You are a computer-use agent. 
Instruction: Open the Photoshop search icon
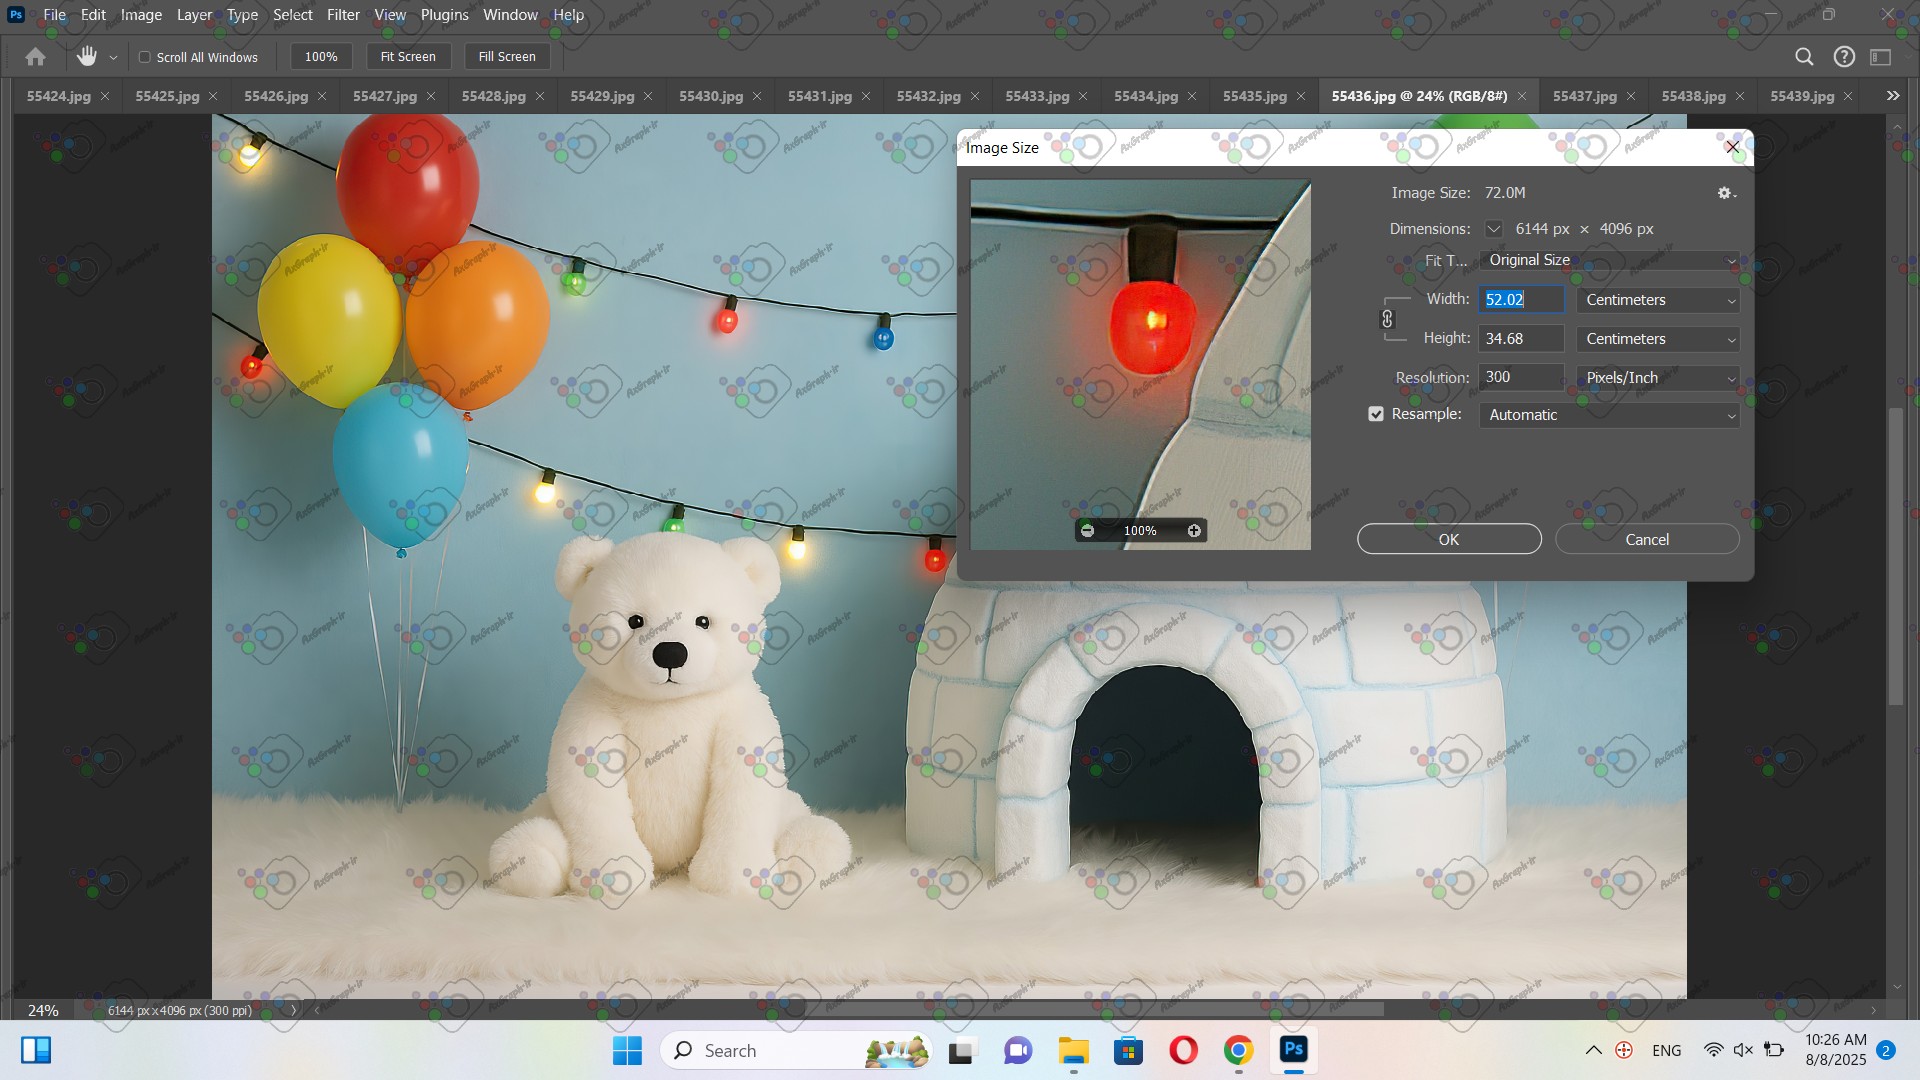click(1804, 57)
